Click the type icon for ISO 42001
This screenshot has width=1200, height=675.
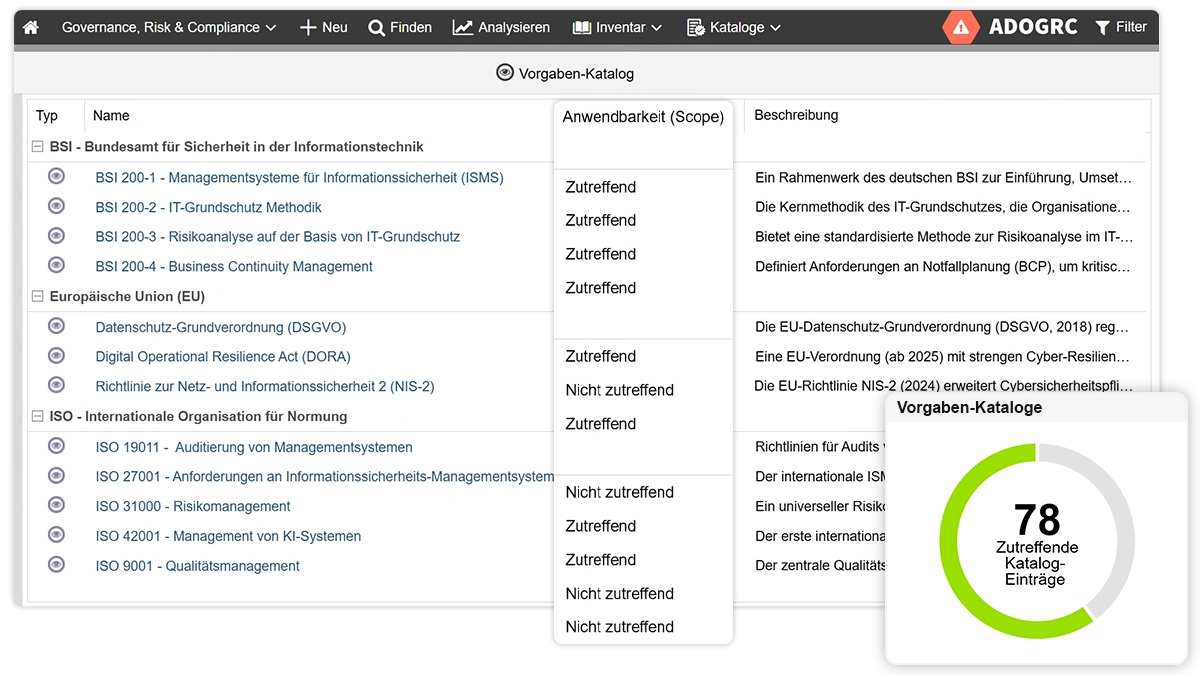[56, 536]
